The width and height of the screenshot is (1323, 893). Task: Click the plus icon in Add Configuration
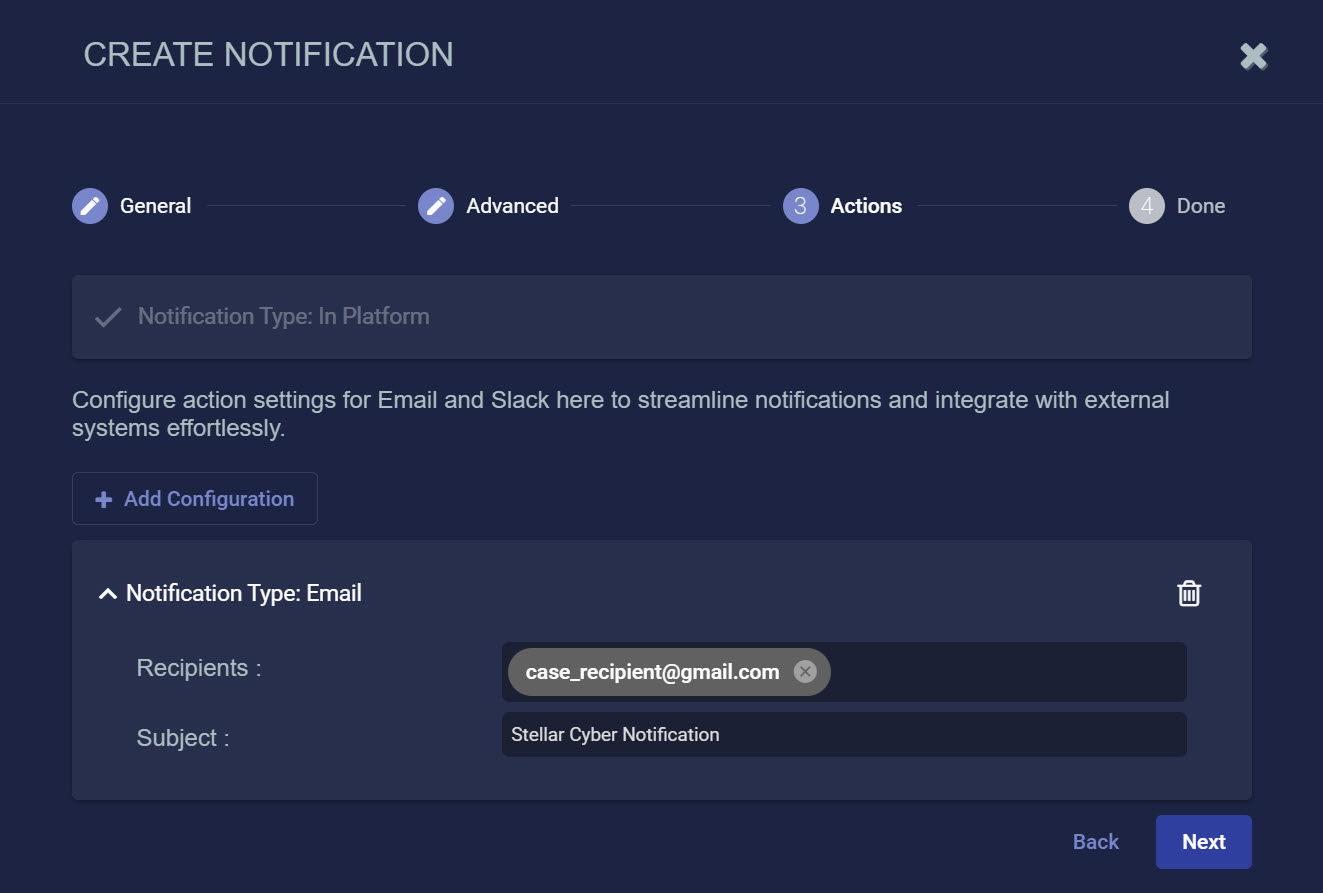[x=103, y=500]
